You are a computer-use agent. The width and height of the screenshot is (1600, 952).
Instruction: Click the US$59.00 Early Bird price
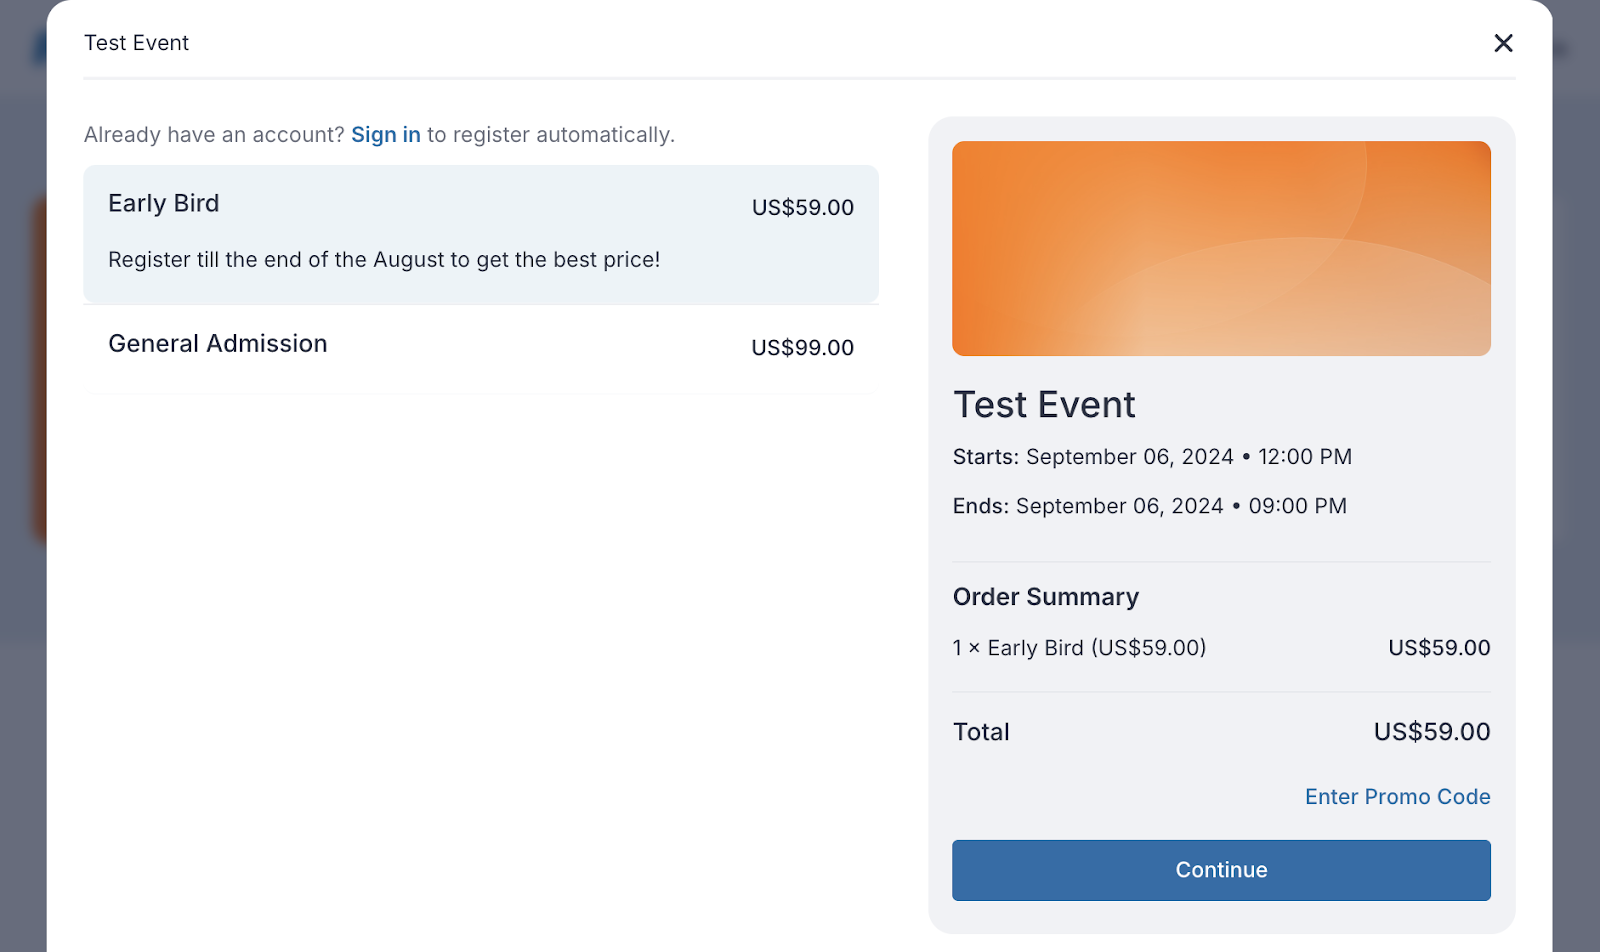tap(802, 207)
